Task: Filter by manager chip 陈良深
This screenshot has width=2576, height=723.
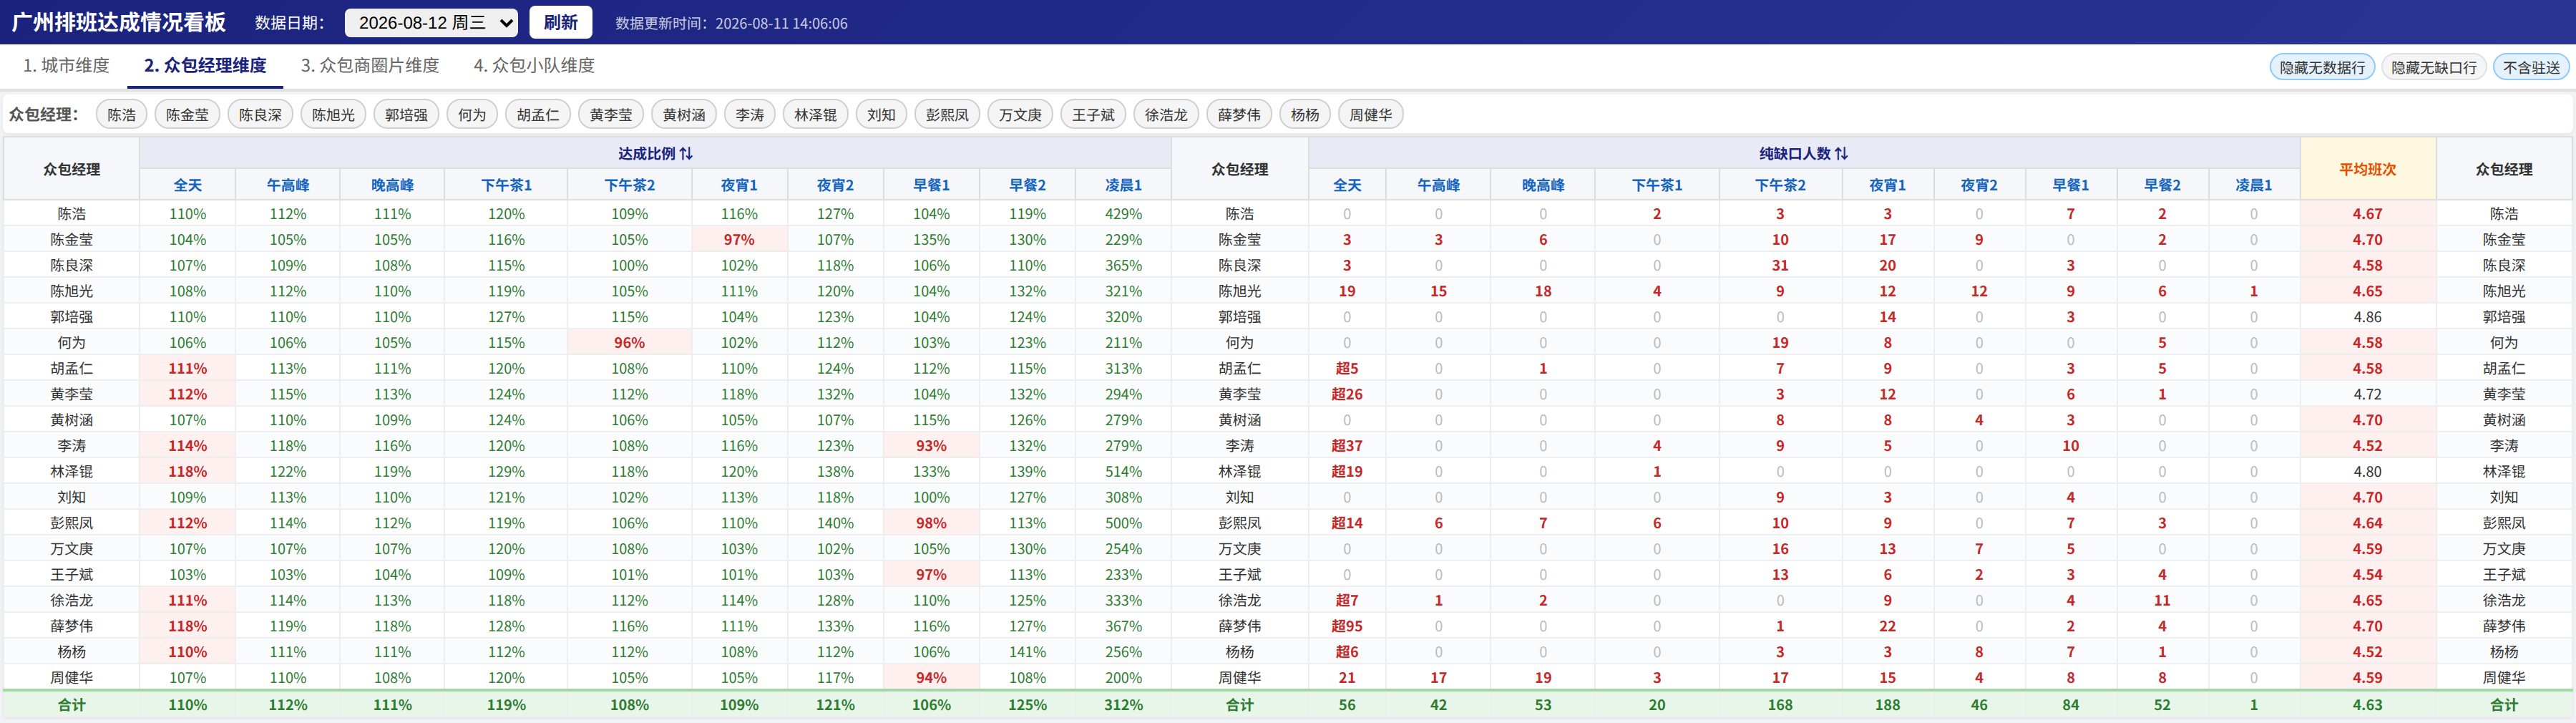Action: point(261,115)
